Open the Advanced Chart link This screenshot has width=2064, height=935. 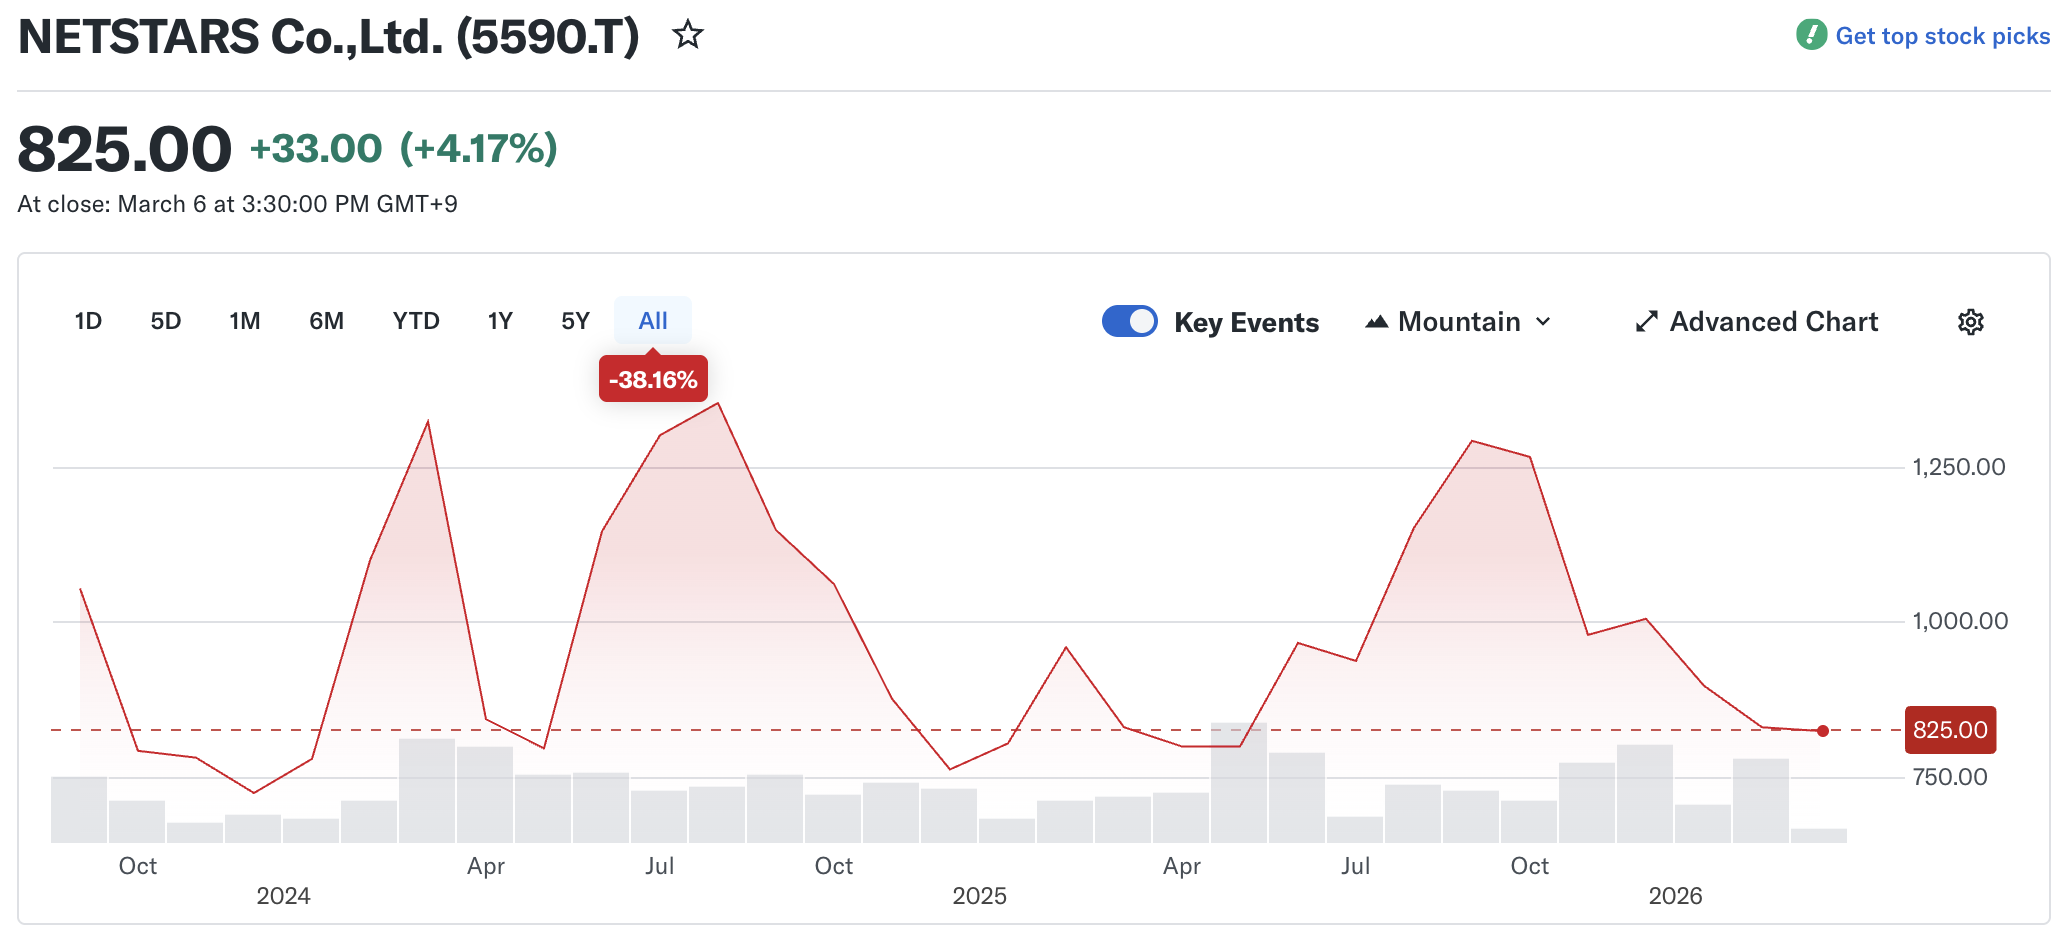(1773, 322)
